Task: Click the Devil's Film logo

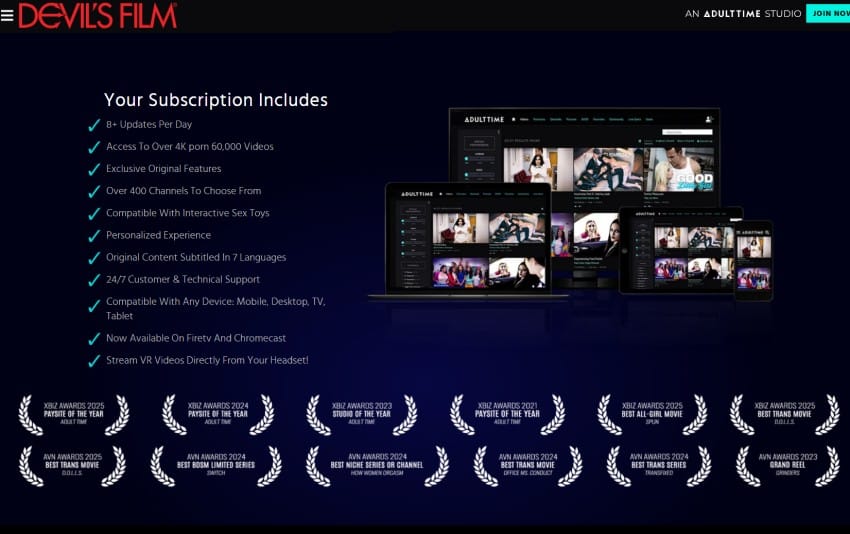Action: point(98,15)
